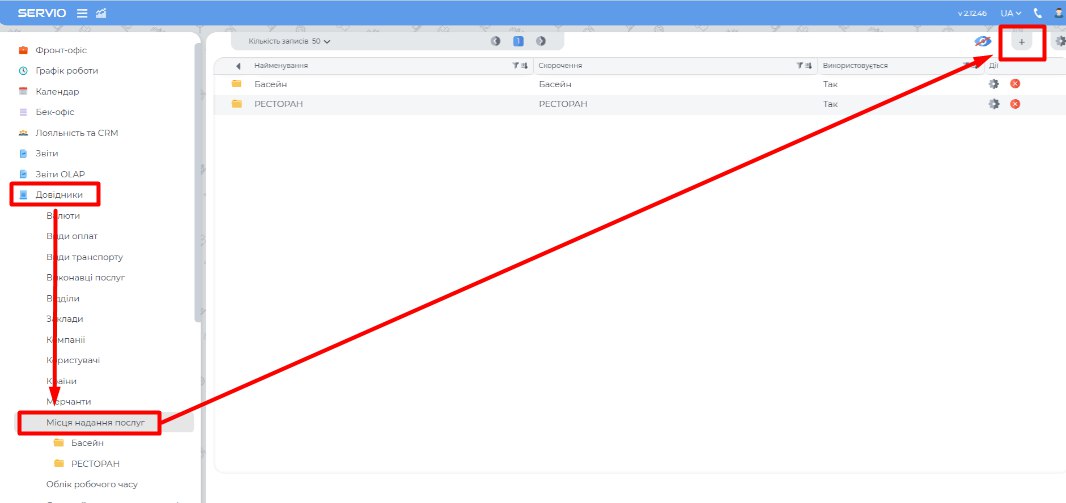Go to next page arrow in pagination

pos(541,41)
